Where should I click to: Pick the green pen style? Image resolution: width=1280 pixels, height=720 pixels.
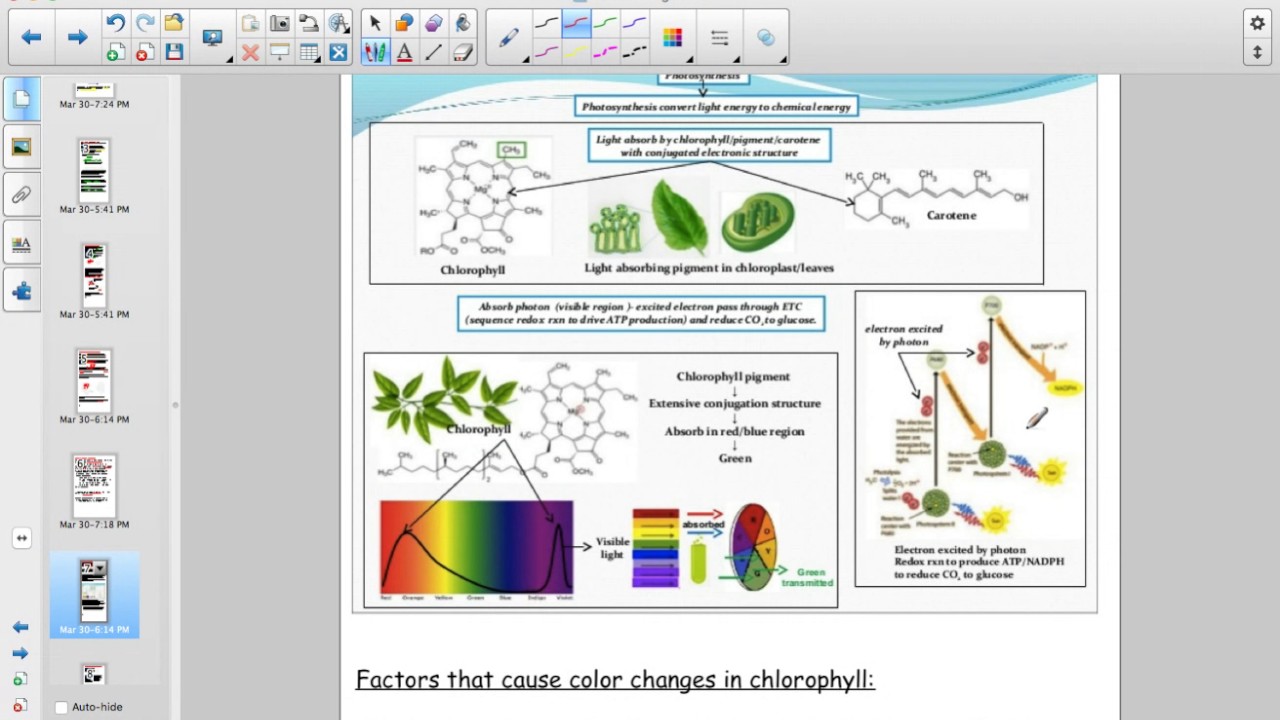[605, 23]
